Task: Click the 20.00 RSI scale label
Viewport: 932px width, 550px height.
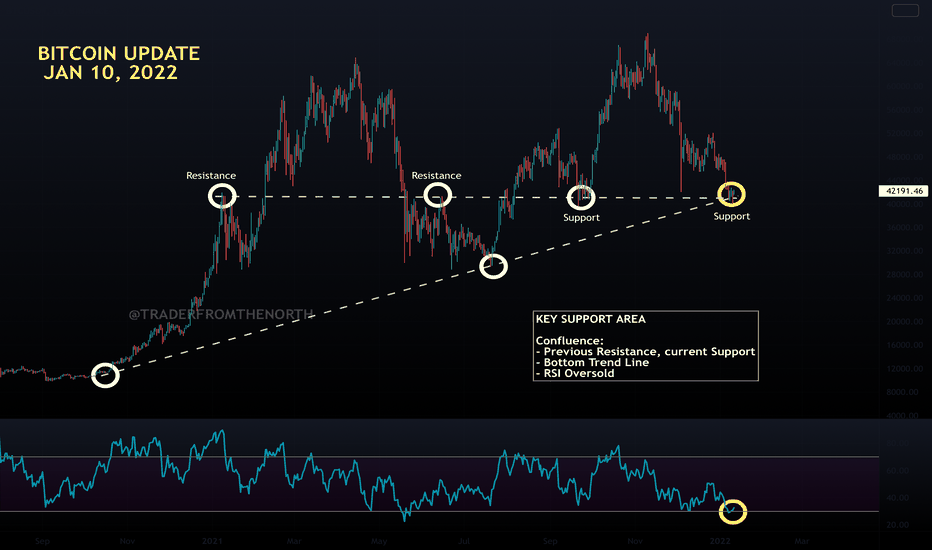Action: pyautogui.click(x=898, y=525)
